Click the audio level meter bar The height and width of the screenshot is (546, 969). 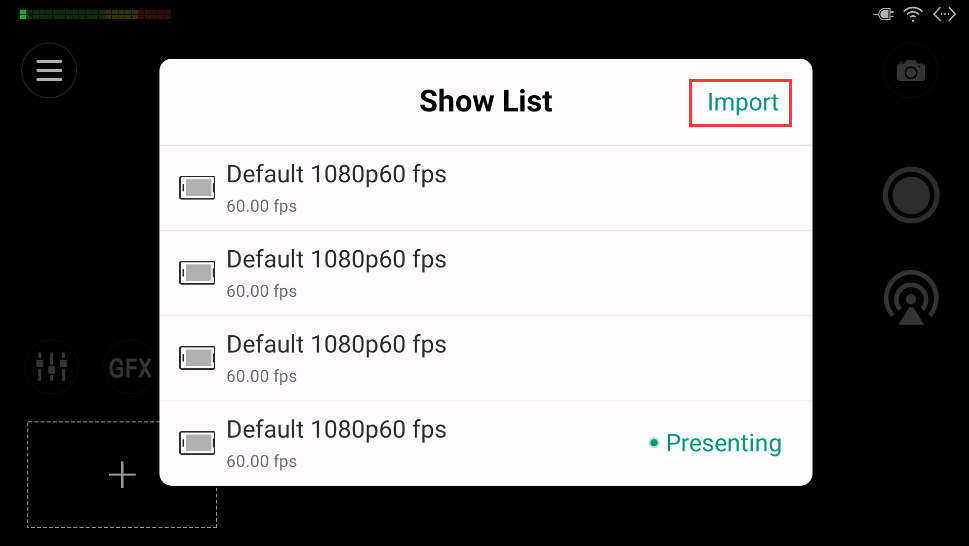(x=95, y=14)
